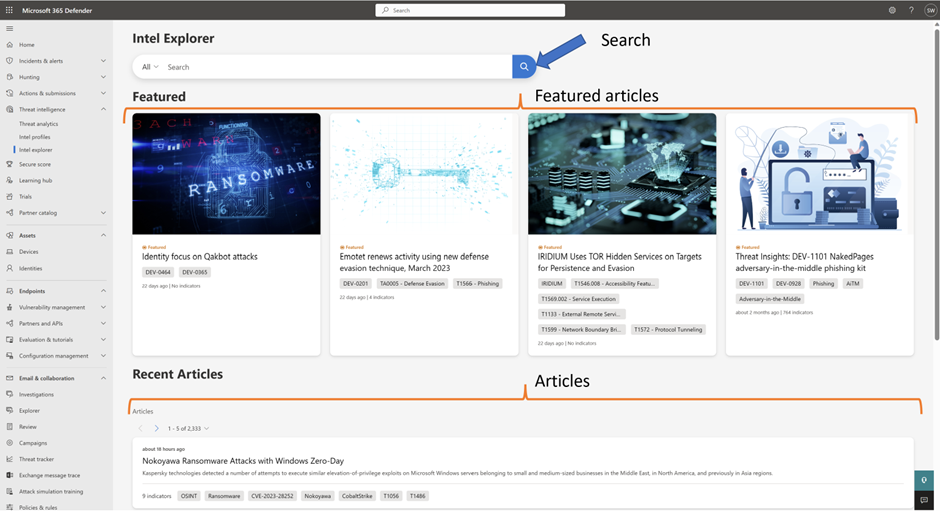The image size is (940, 511).
Task: Click the Partners and APIs icon
Action: click(10, 324)
